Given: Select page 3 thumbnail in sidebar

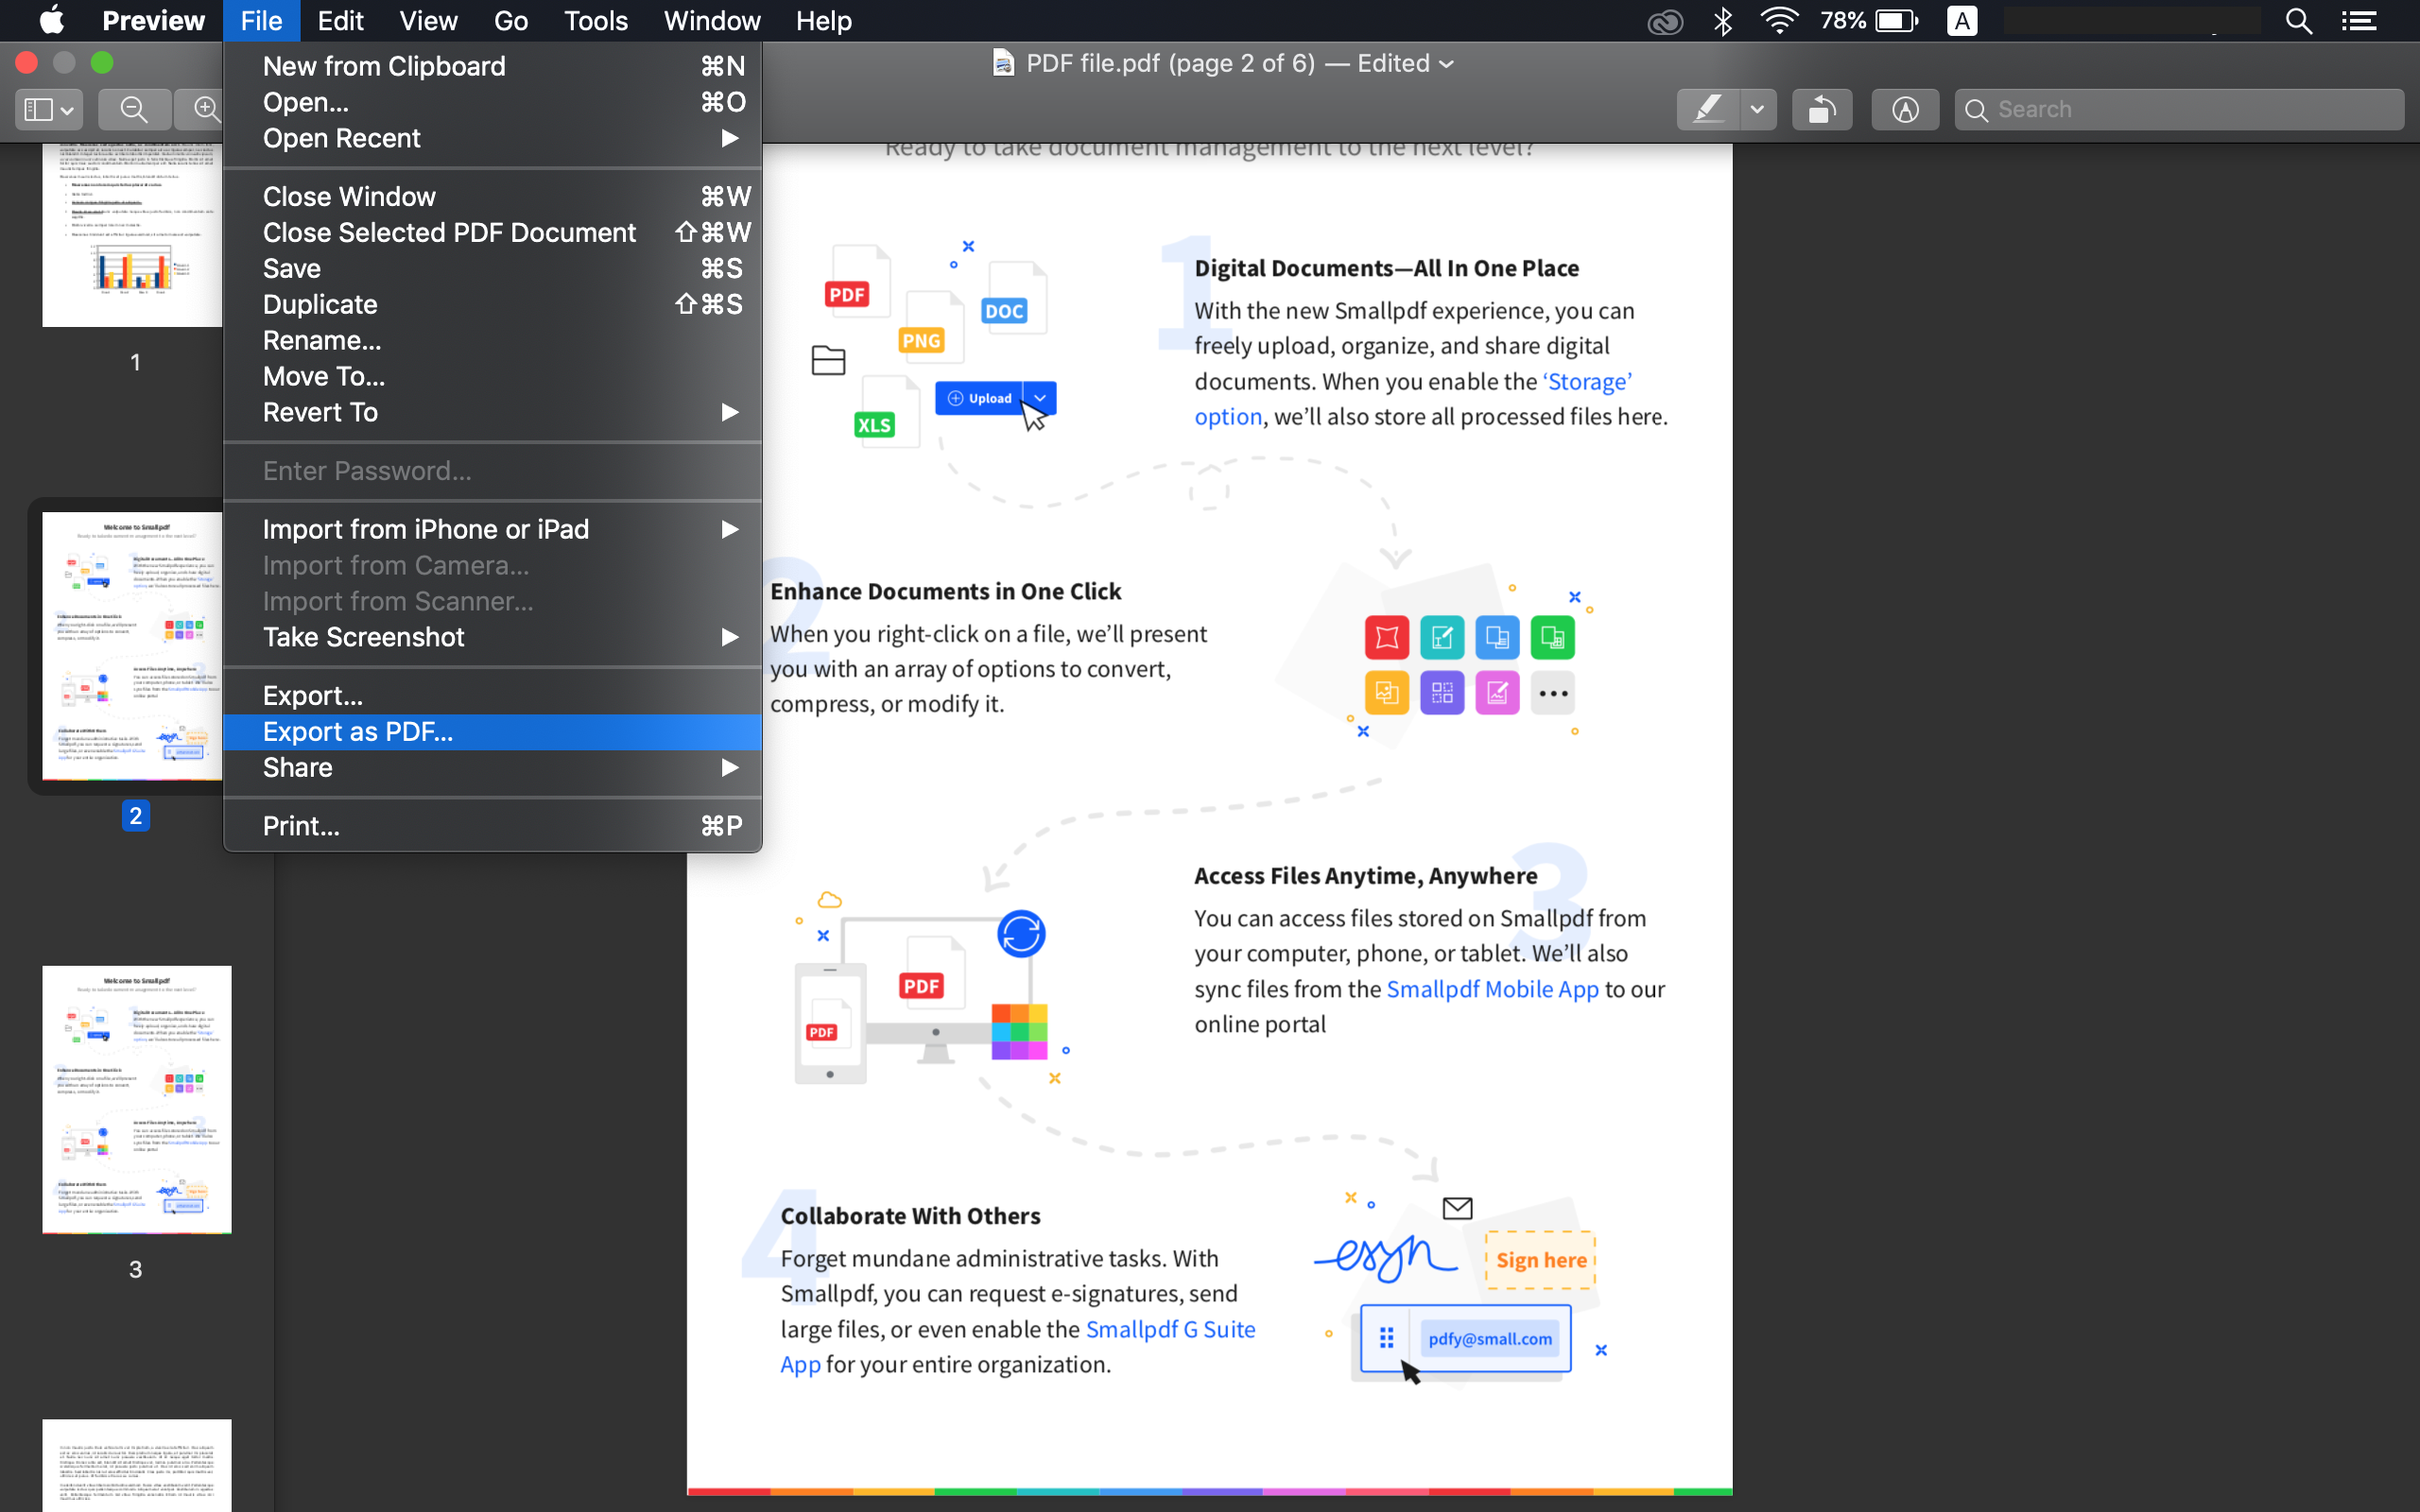Looking at the screenshot, I should point(137,1099).
